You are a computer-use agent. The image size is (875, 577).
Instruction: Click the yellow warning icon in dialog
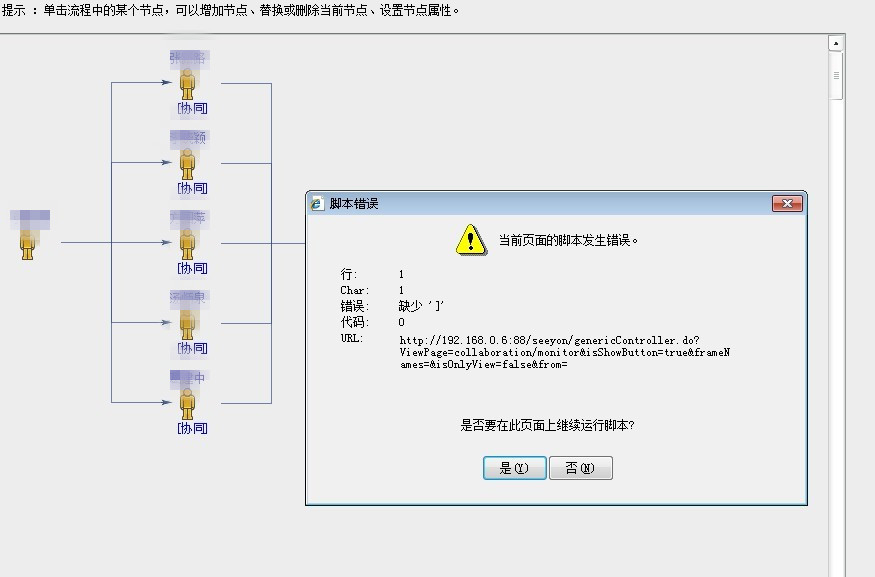(471, 240)
